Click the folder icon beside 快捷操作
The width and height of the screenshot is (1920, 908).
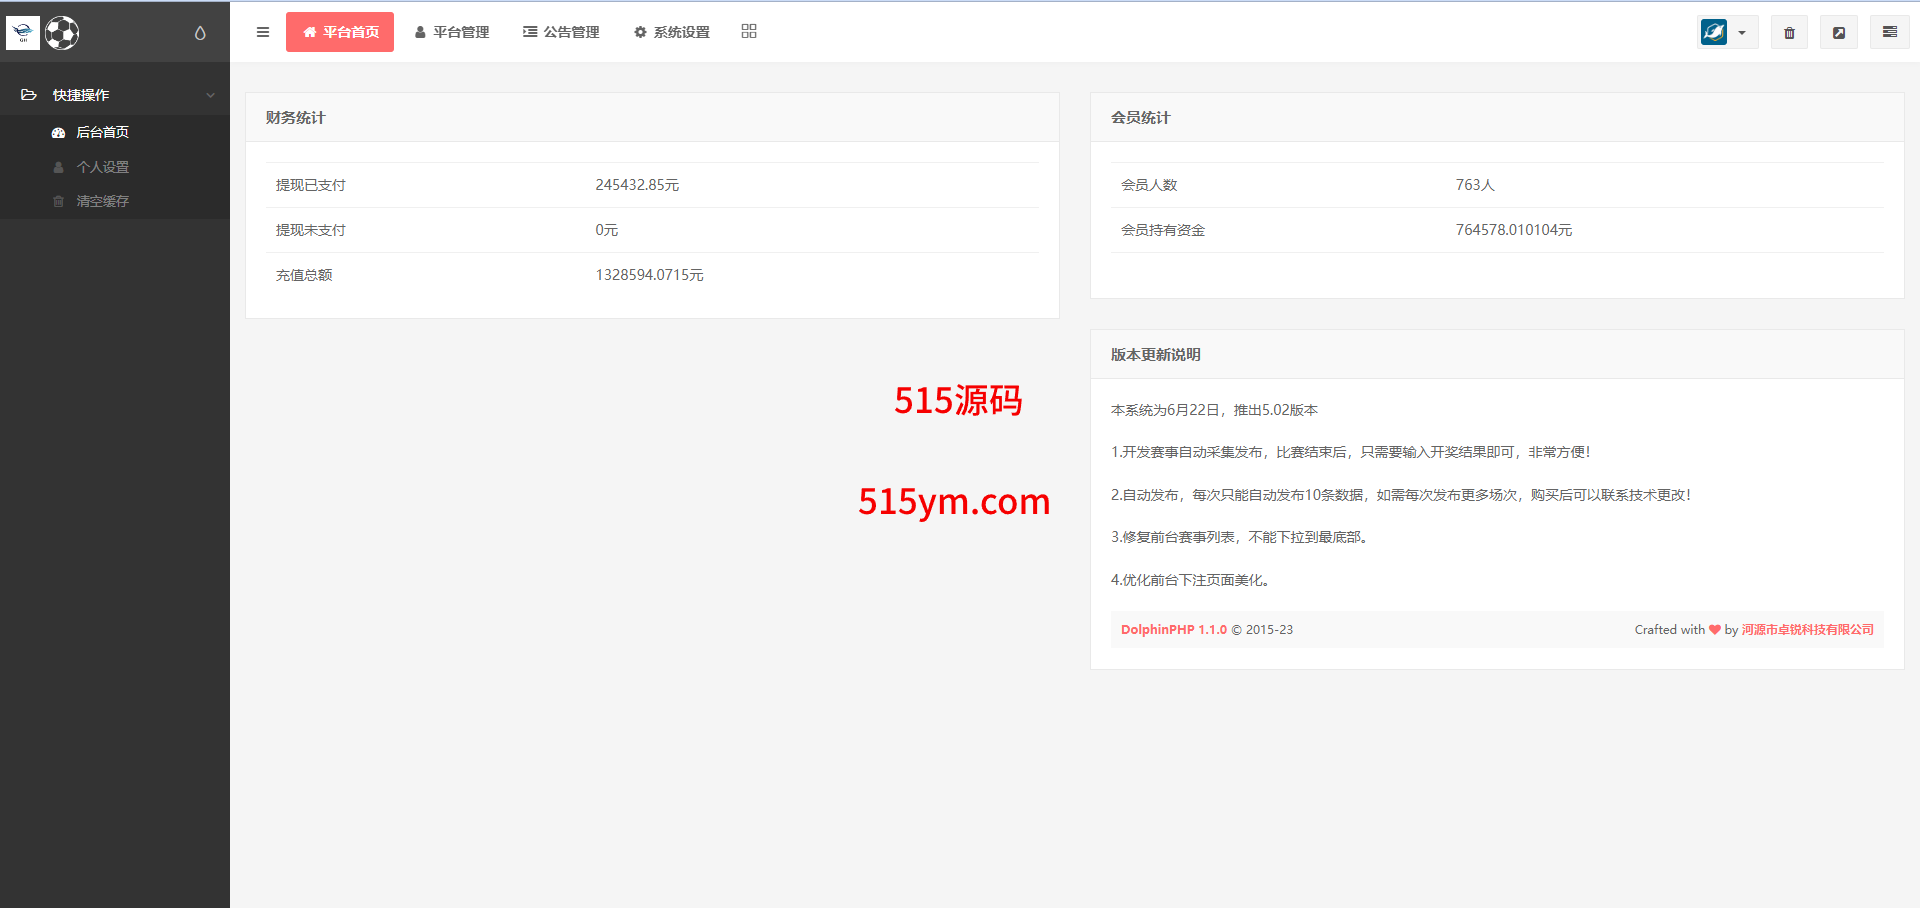29,95
